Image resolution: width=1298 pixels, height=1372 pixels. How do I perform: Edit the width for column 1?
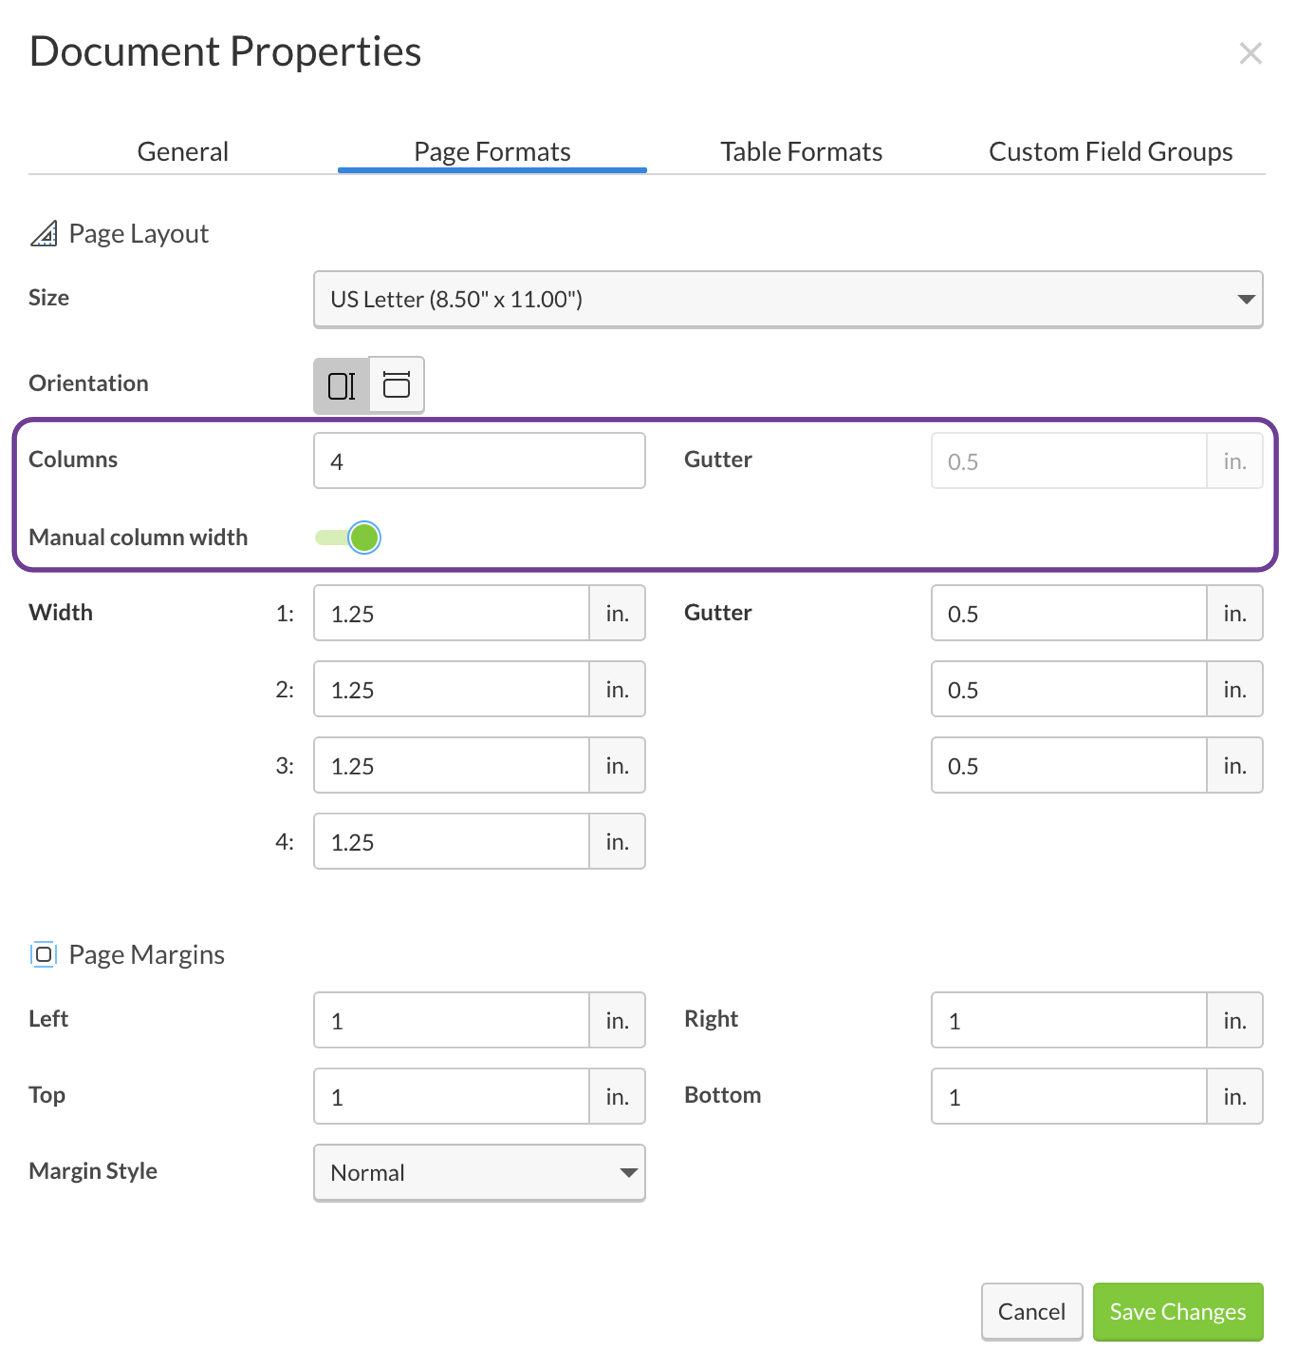[450, 613]
